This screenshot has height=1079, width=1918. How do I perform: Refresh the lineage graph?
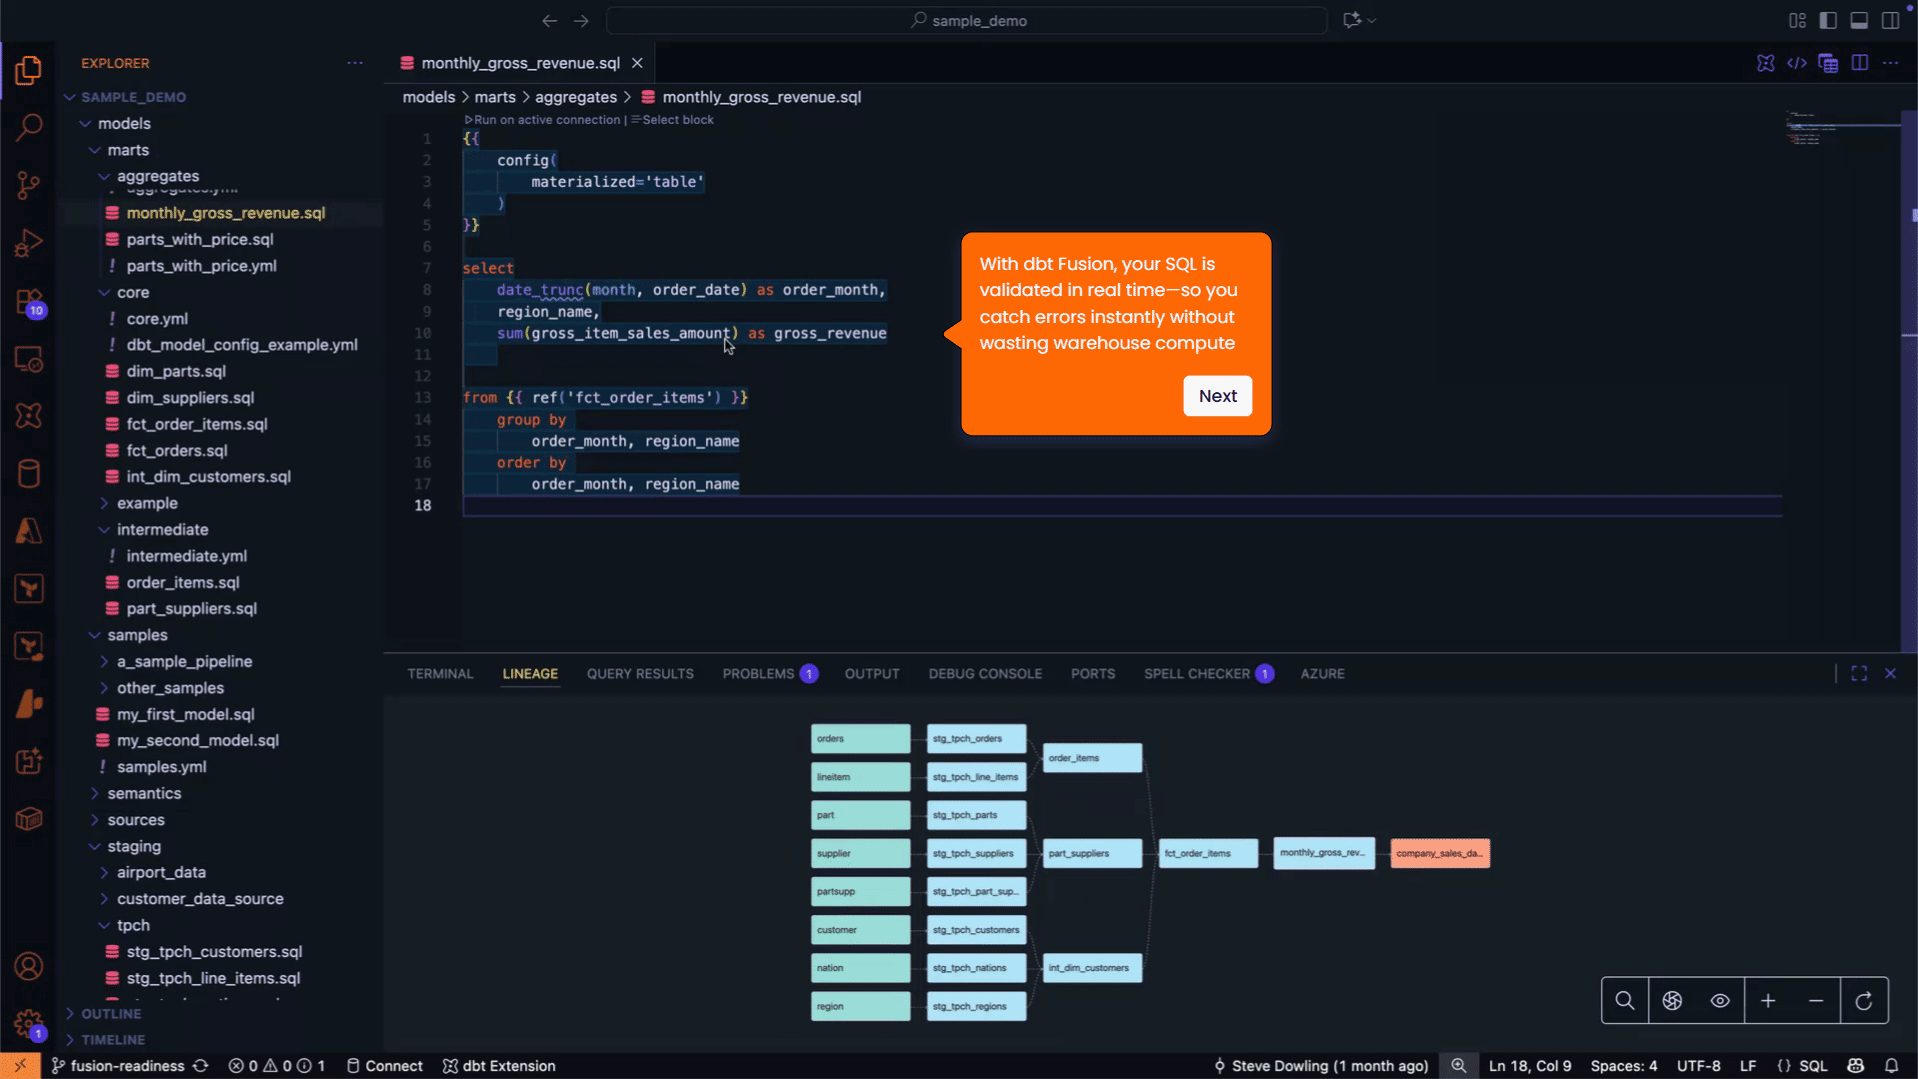[x=1864, y=1000]
